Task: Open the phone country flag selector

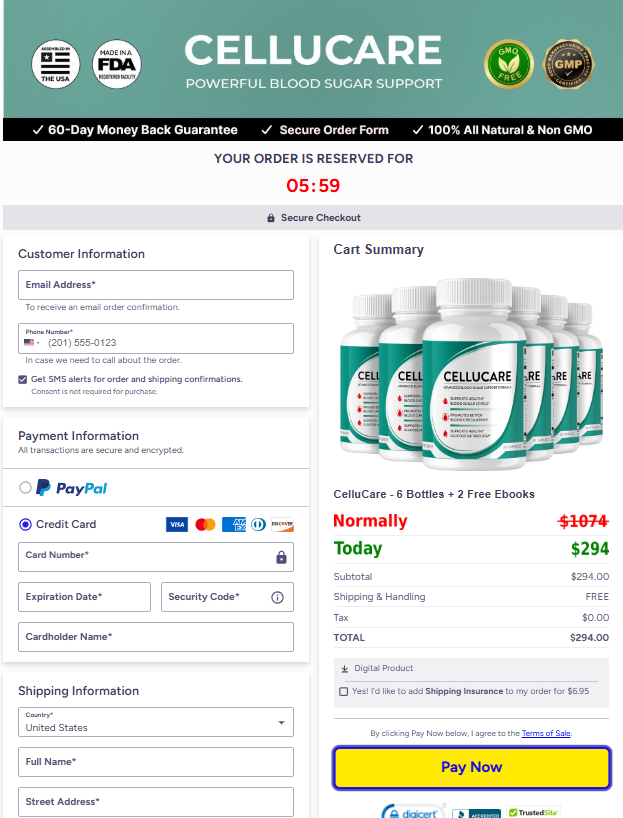Action: point(31,343)
